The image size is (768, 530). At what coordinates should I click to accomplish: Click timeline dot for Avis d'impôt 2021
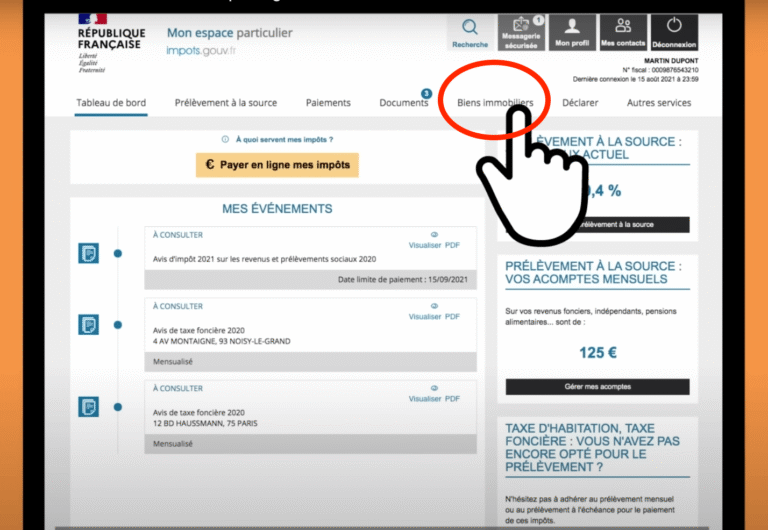coord(118,253)
